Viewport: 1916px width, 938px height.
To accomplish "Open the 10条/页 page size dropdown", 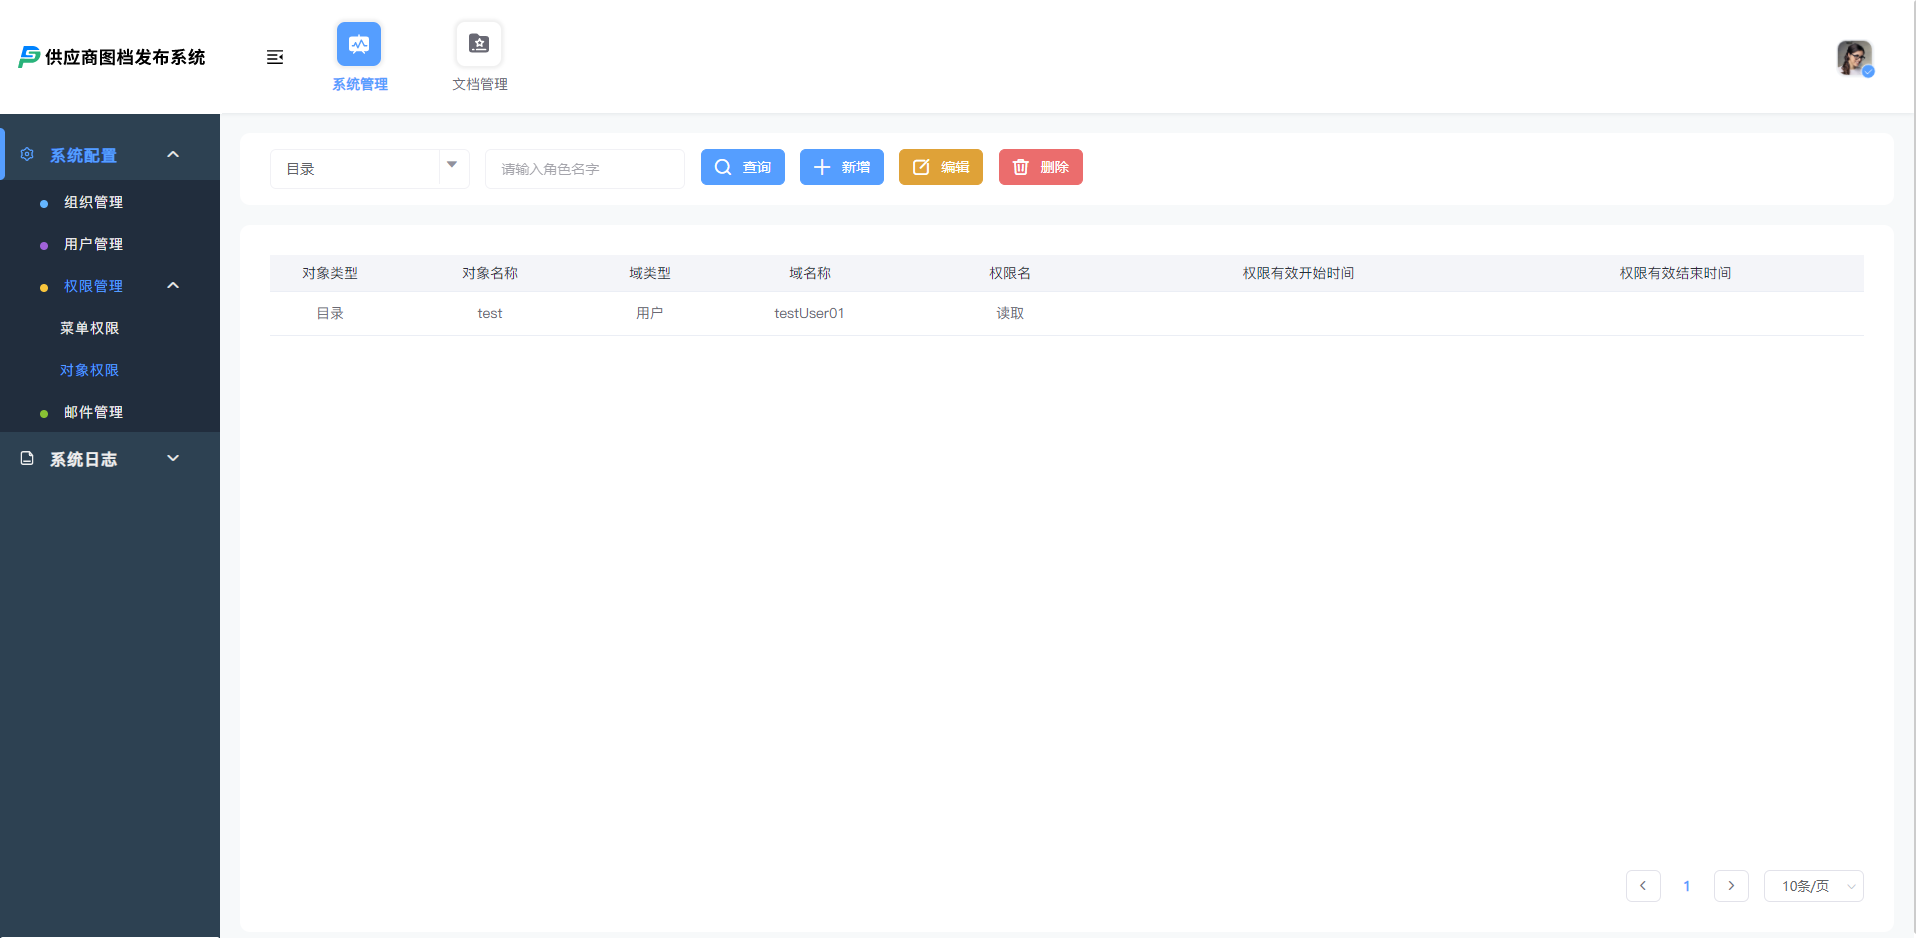I will [x=1813, y=886].
